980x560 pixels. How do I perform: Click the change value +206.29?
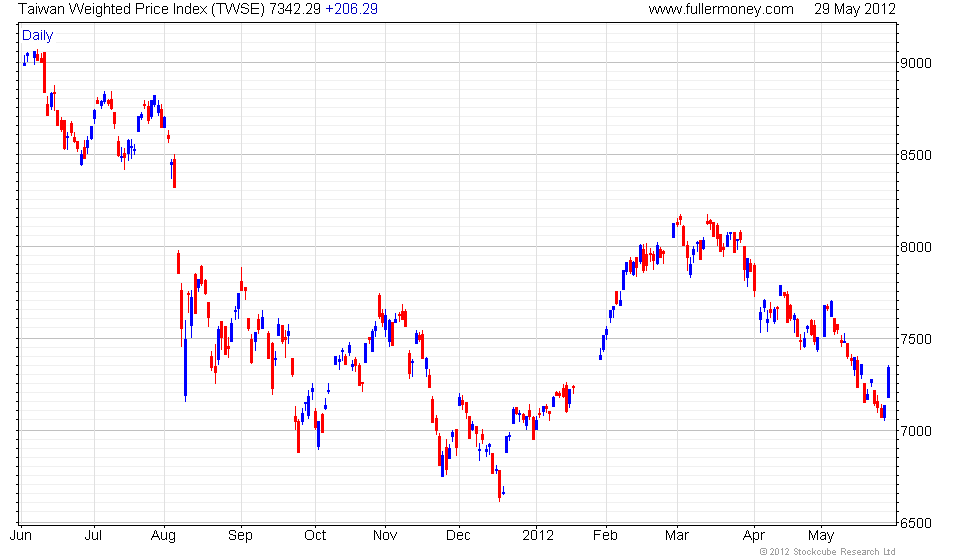coord(351,9)
